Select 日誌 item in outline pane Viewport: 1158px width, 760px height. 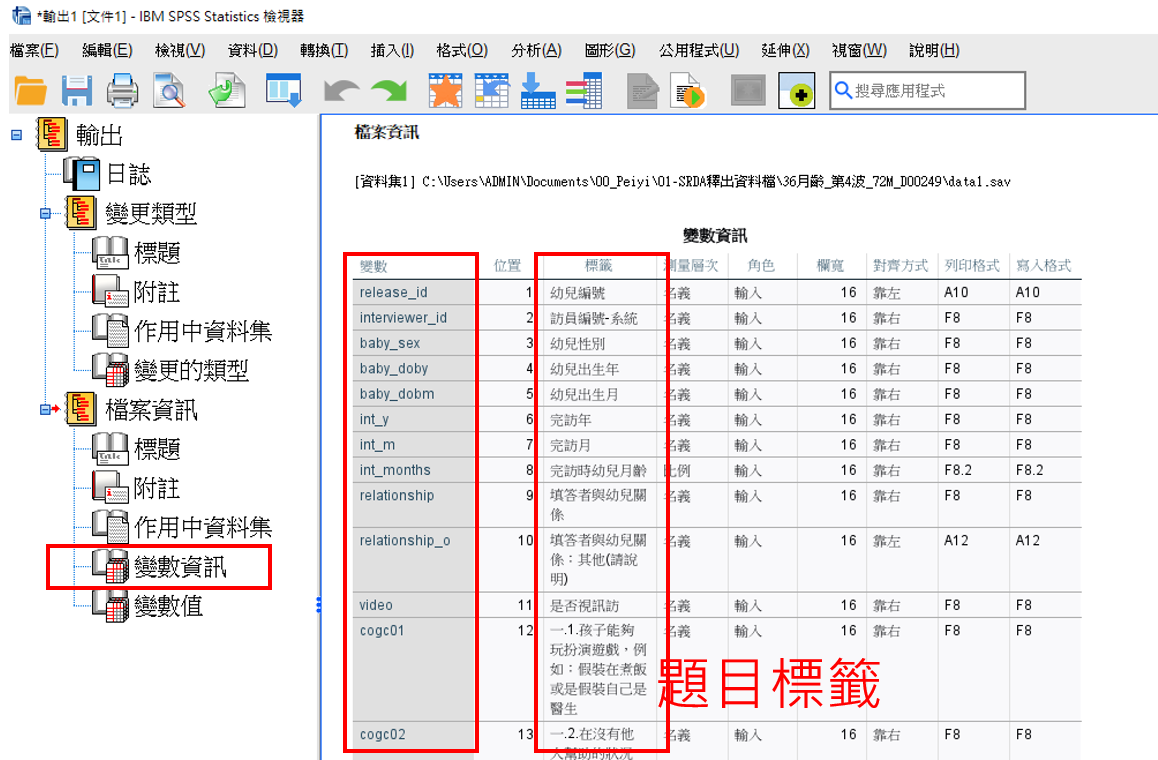[x=128, y=174]
